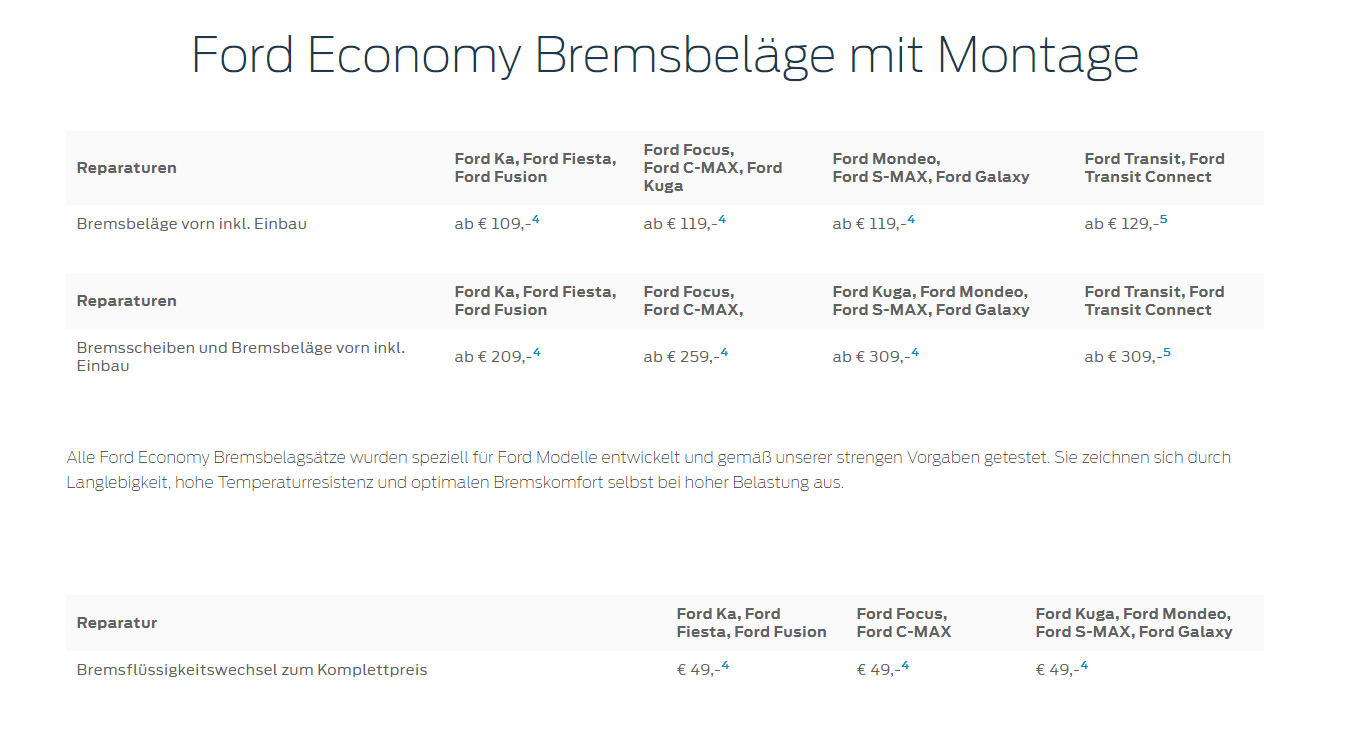Click the Ford Focus, Ford C-MAX, Ford Kuga header
Screen dimensions: 1371x742
[712, 168]
